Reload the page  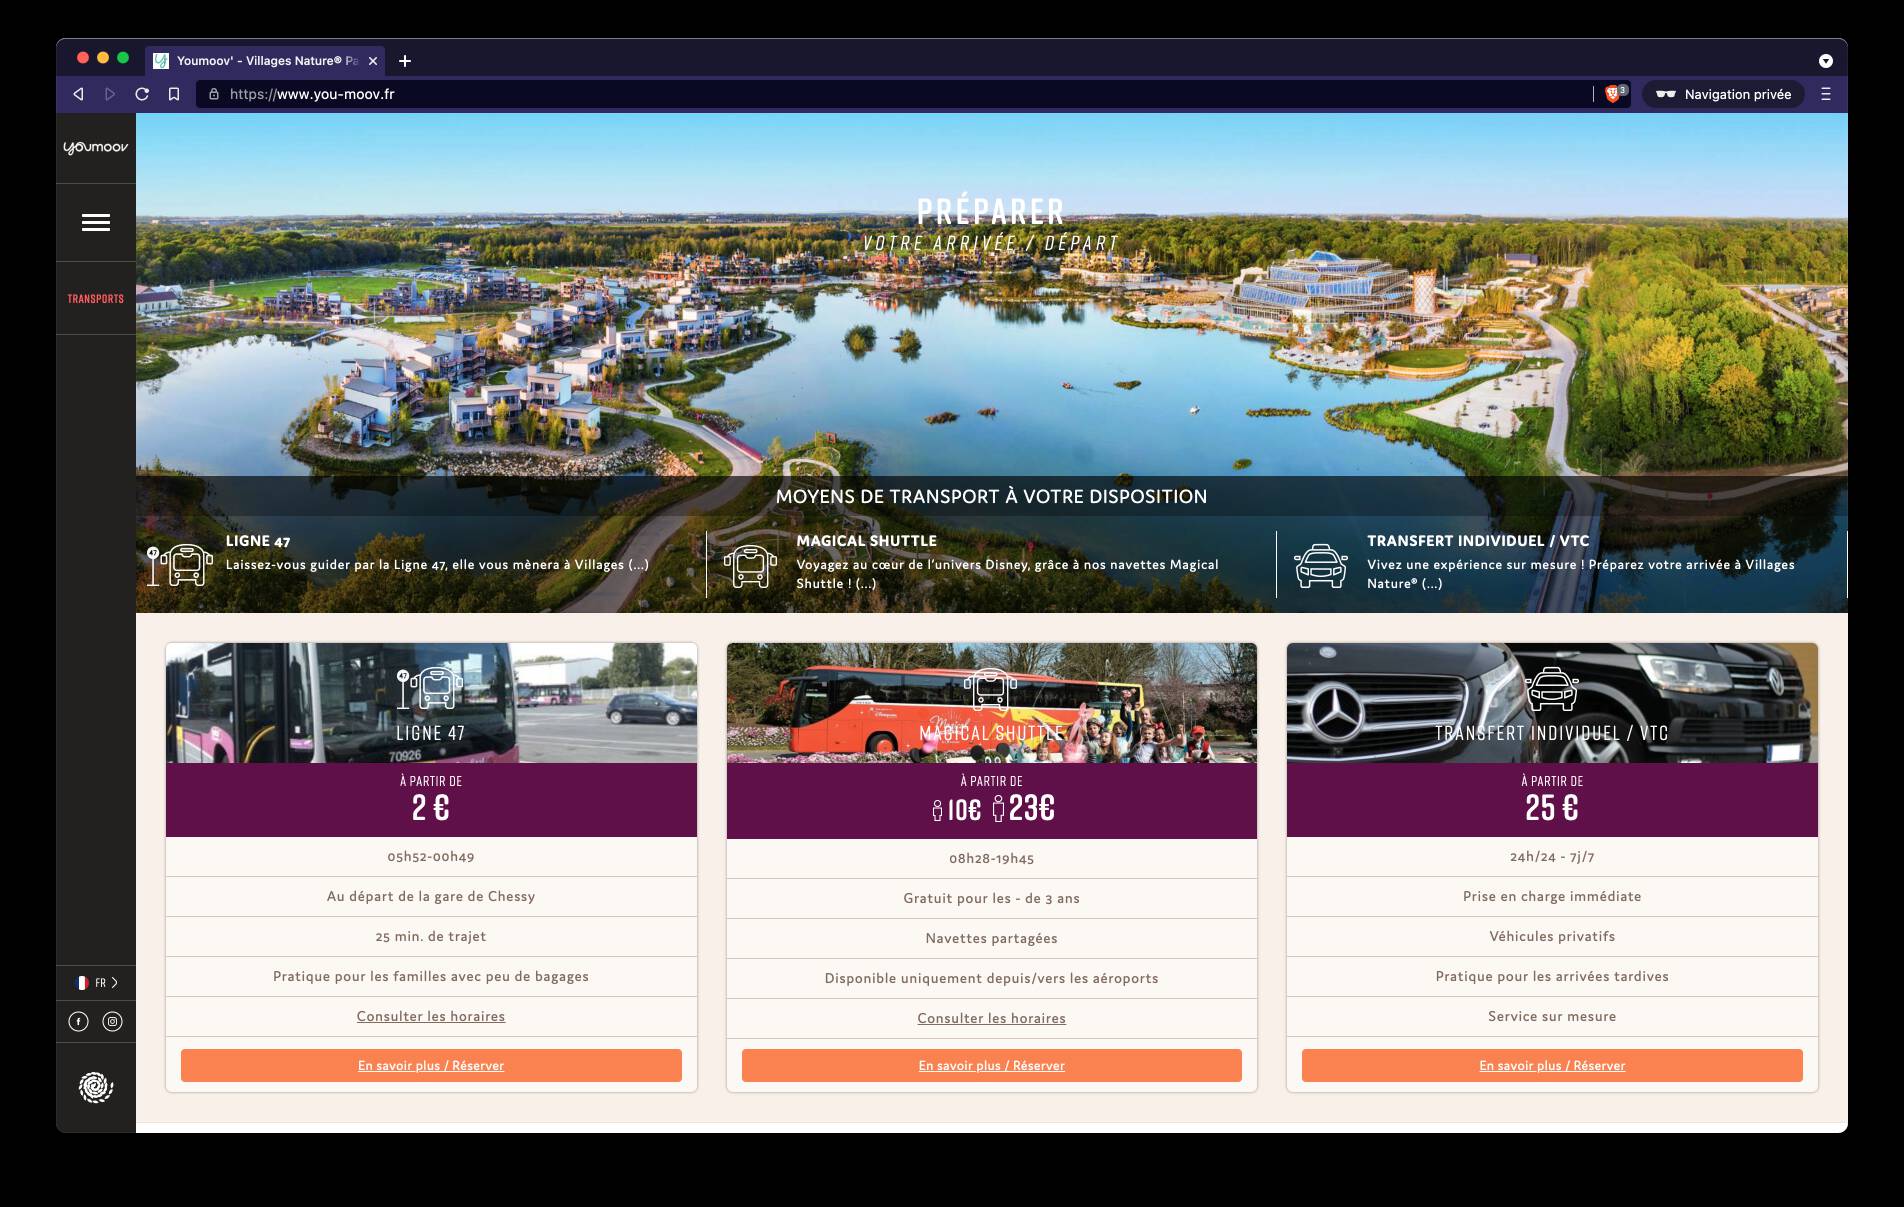click(x=142, y=94)
